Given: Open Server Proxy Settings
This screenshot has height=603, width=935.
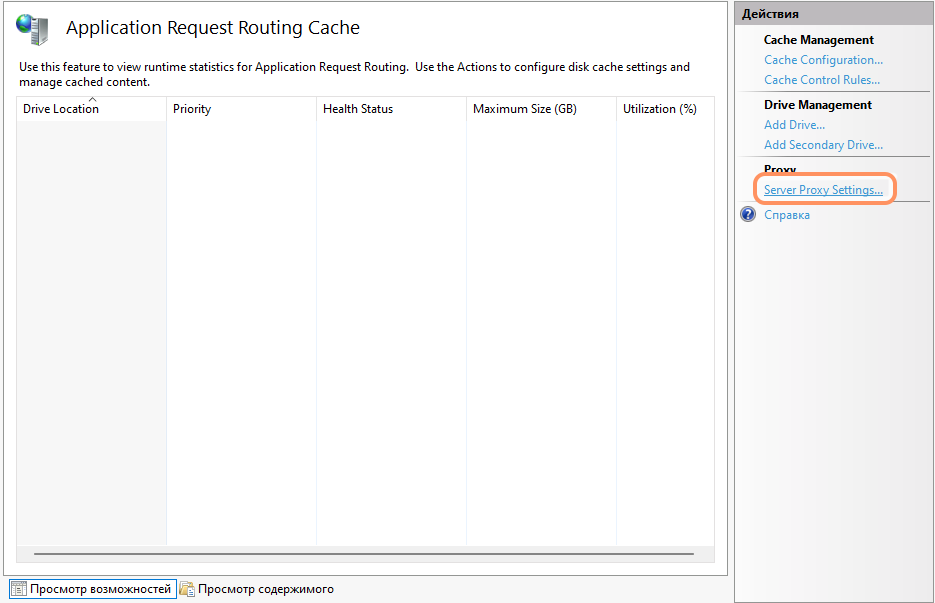Looking at the screenshot, I should coord(823,190).
